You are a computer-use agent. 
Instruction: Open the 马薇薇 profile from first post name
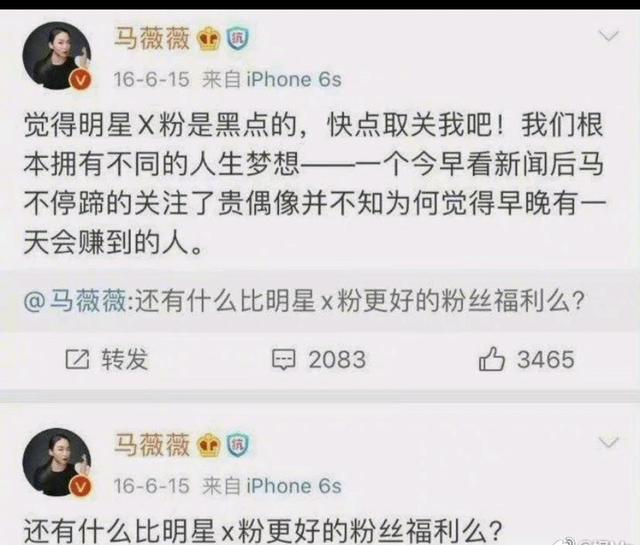click(x=151, y=39)
